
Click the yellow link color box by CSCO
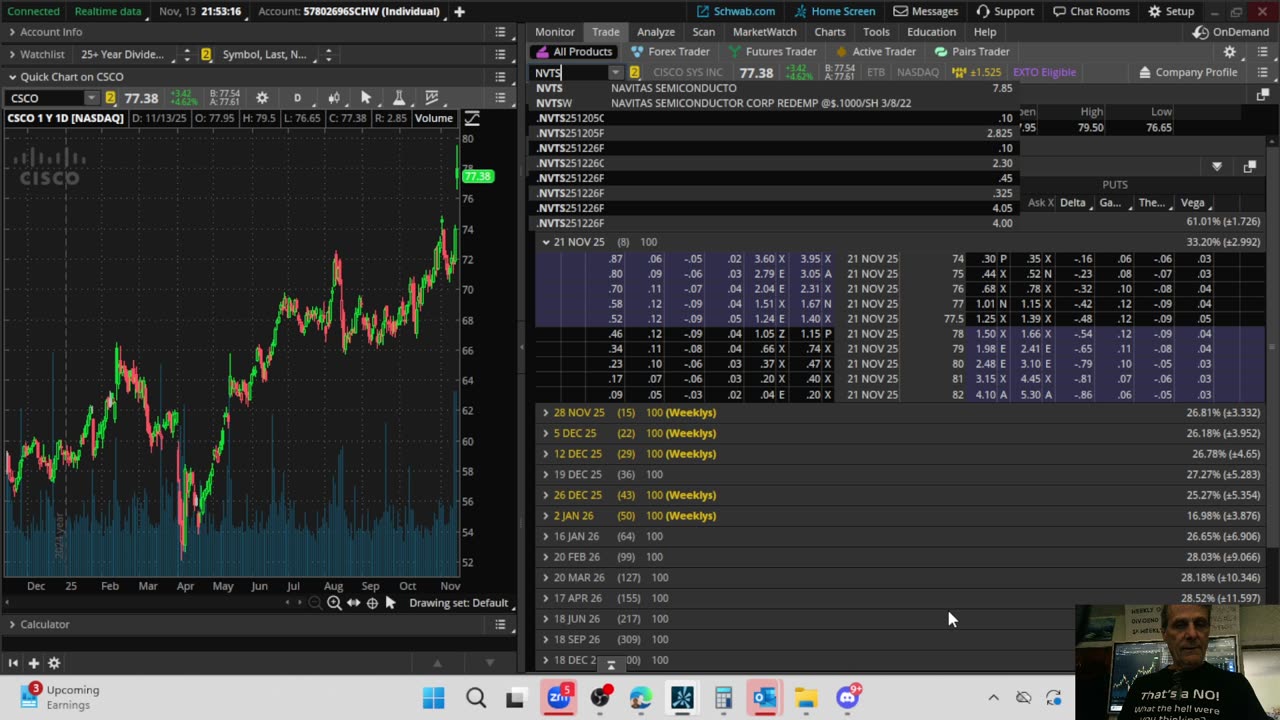(x=110, y=98)
